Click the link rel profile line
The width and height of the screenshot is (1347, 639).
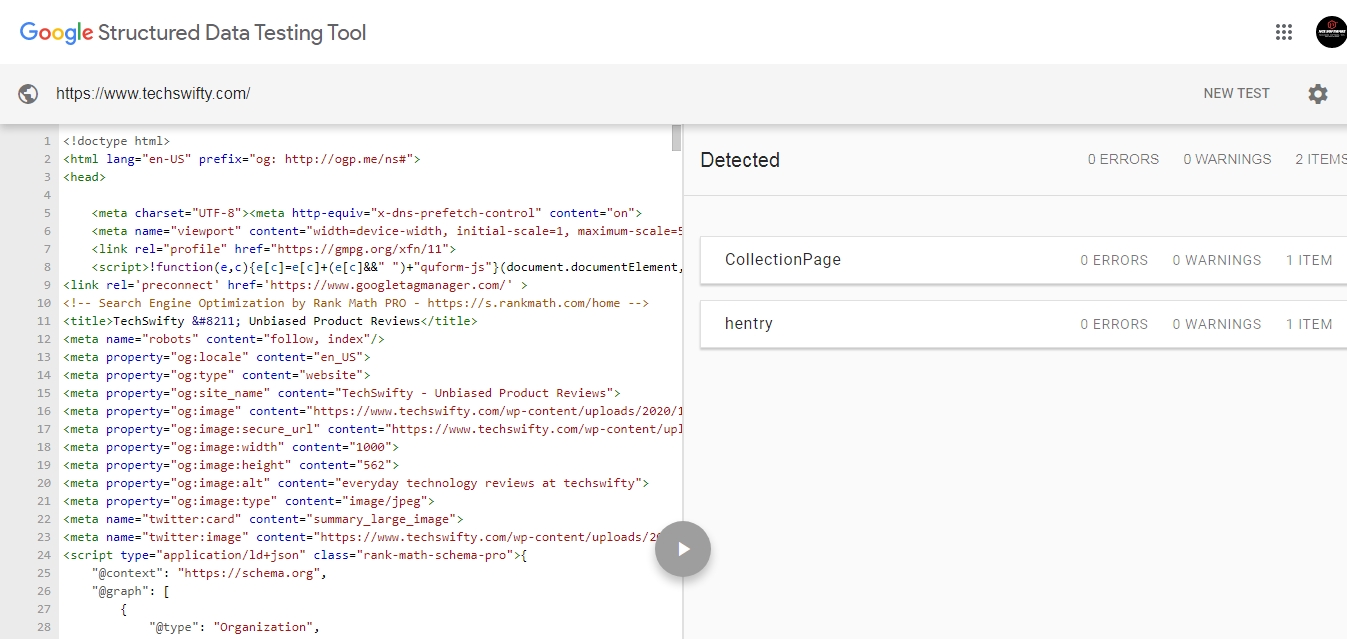tap(274, 249)
